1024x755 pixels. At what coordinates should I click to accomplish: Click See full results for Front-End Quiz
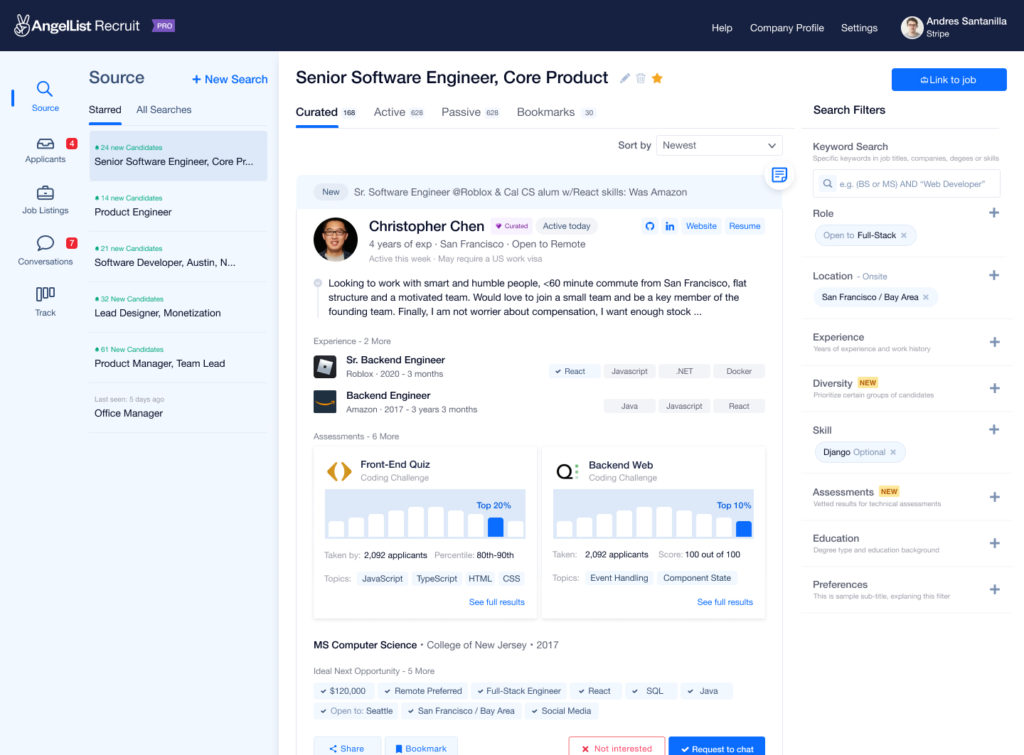click(497, 602)
